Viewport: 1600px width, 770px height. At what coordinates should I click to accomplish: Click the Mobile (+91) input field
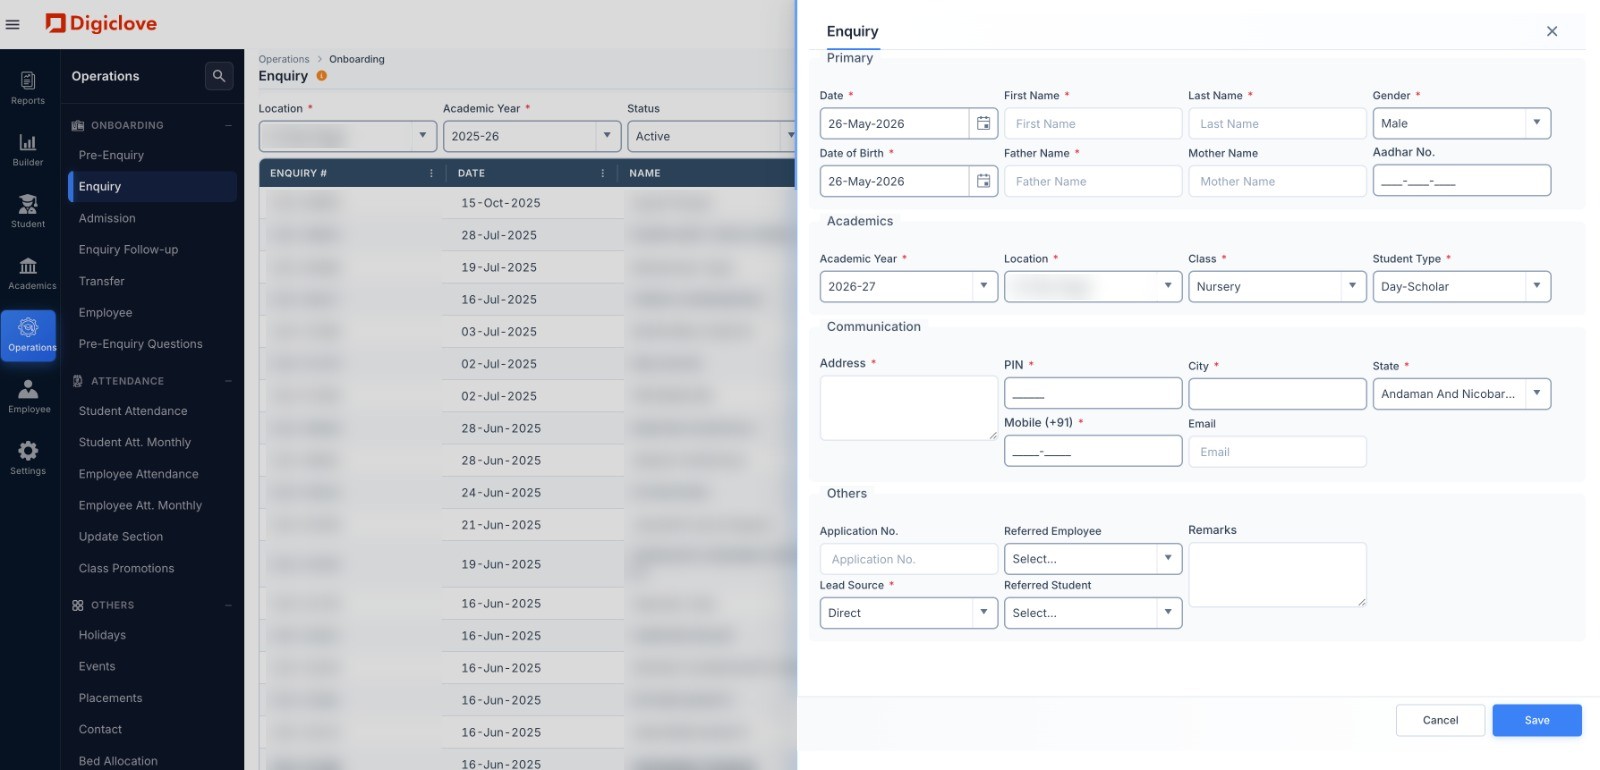[x=1093, y=451]
